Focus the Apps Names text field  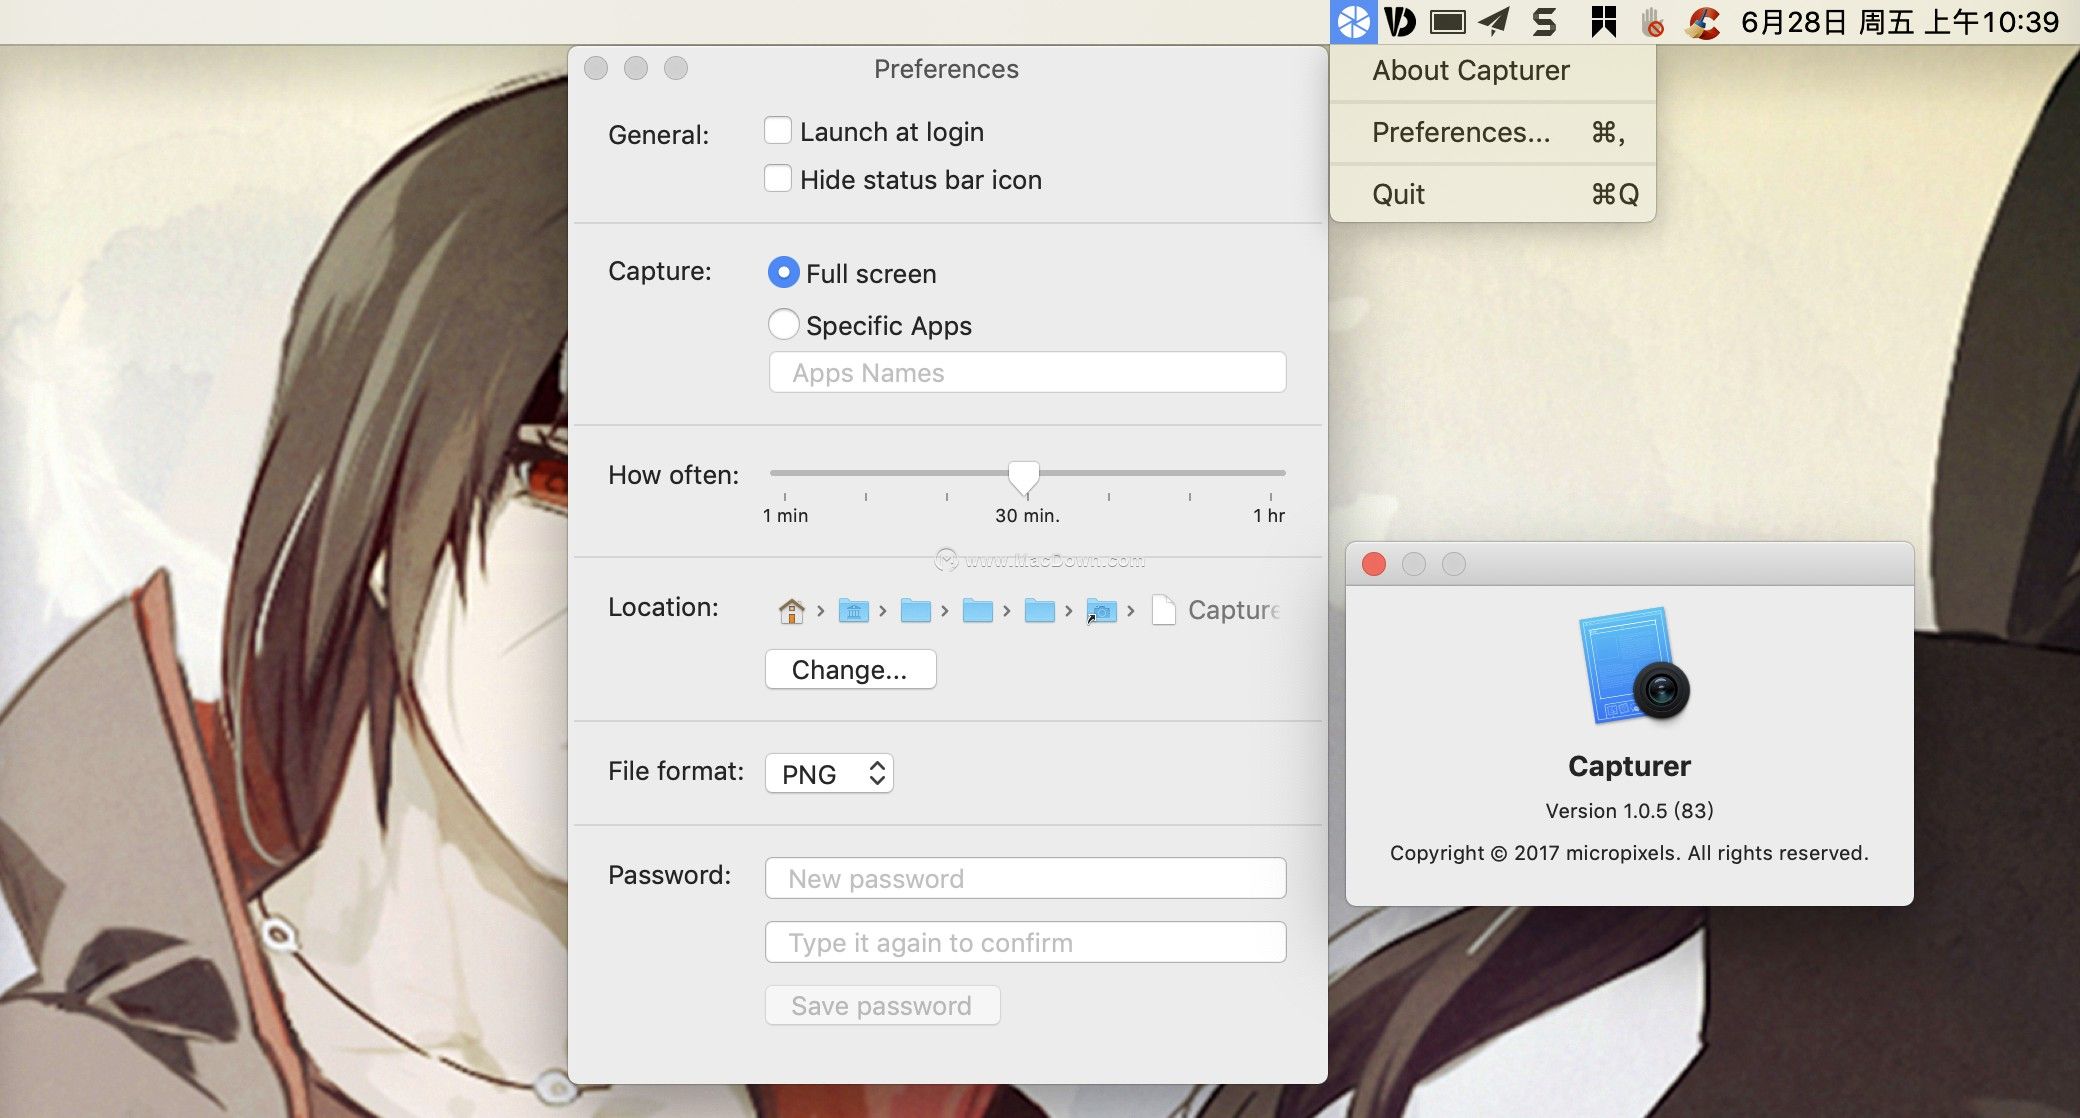[x=1027, y=372]
